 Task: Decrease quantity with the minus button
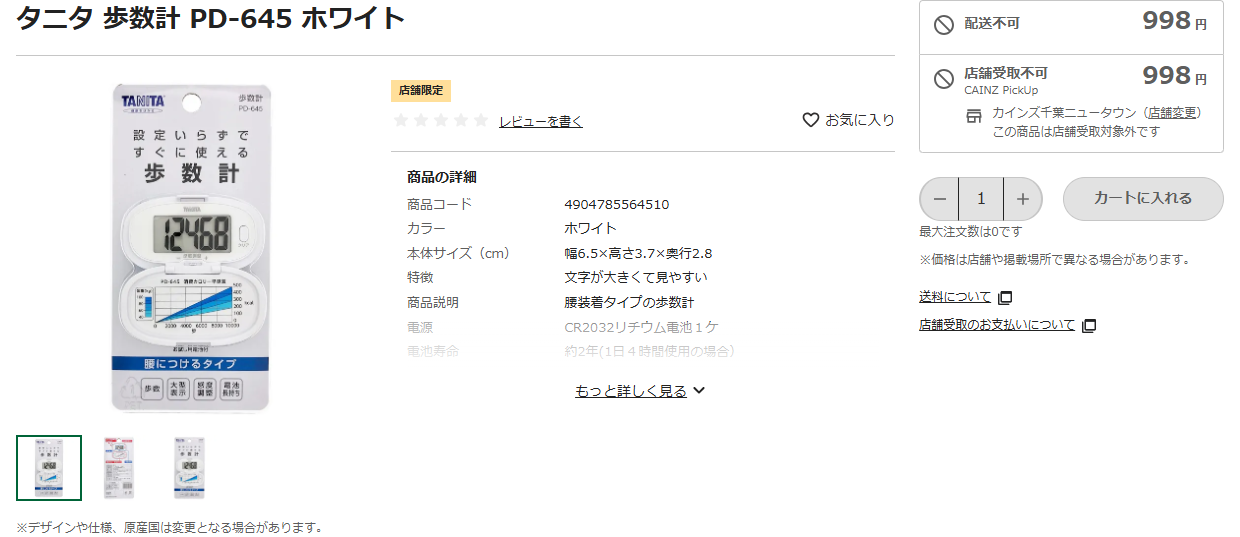tap(939, 199)
